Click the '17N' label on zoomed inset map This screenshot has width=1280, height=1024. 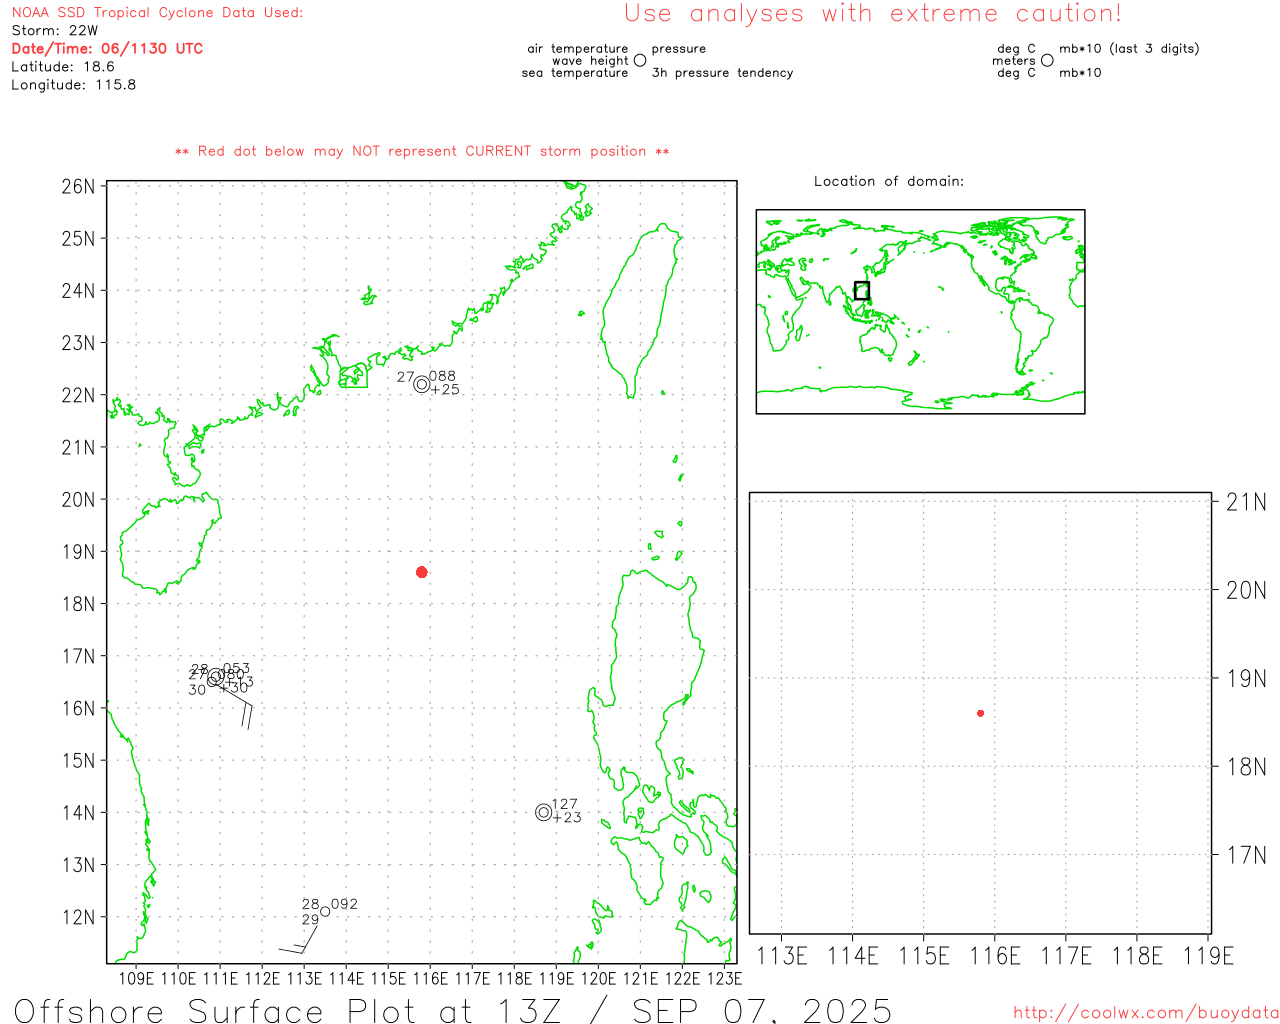click(x=1246, y=855)
